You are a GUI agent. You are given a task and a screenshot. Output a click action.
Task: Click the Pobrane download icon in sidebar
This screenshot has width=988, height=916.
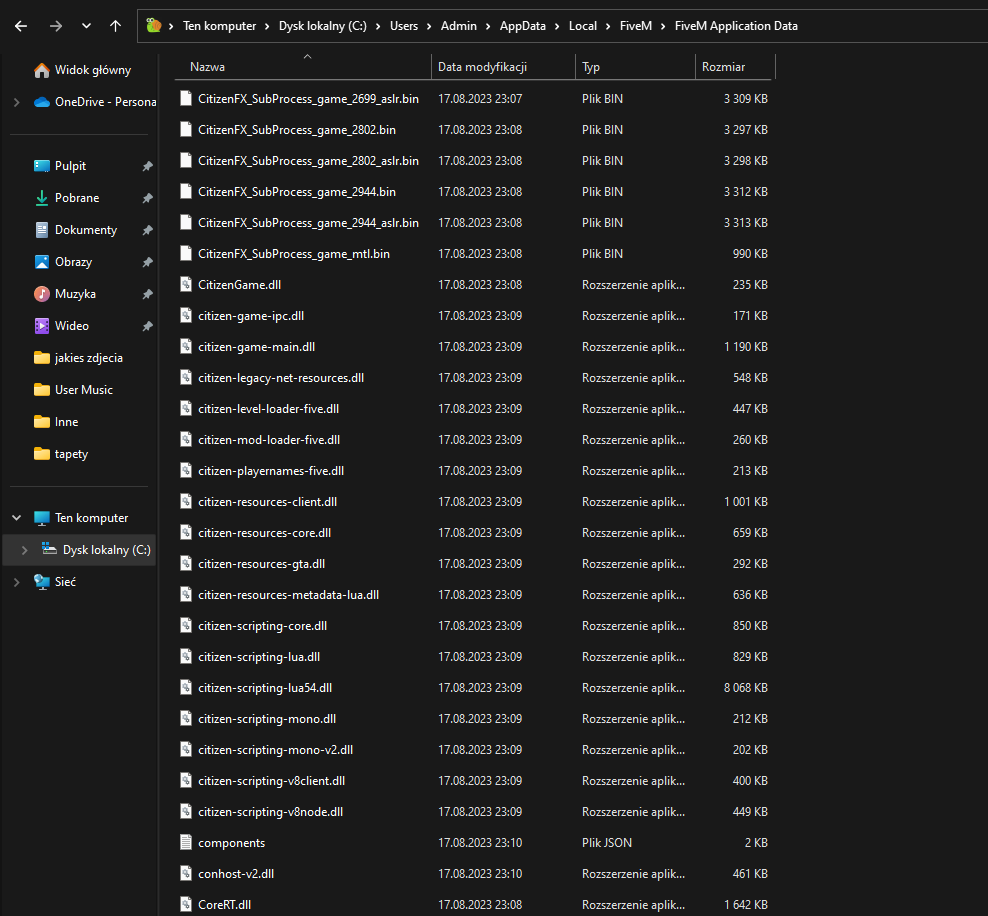(x=42, y=198)
